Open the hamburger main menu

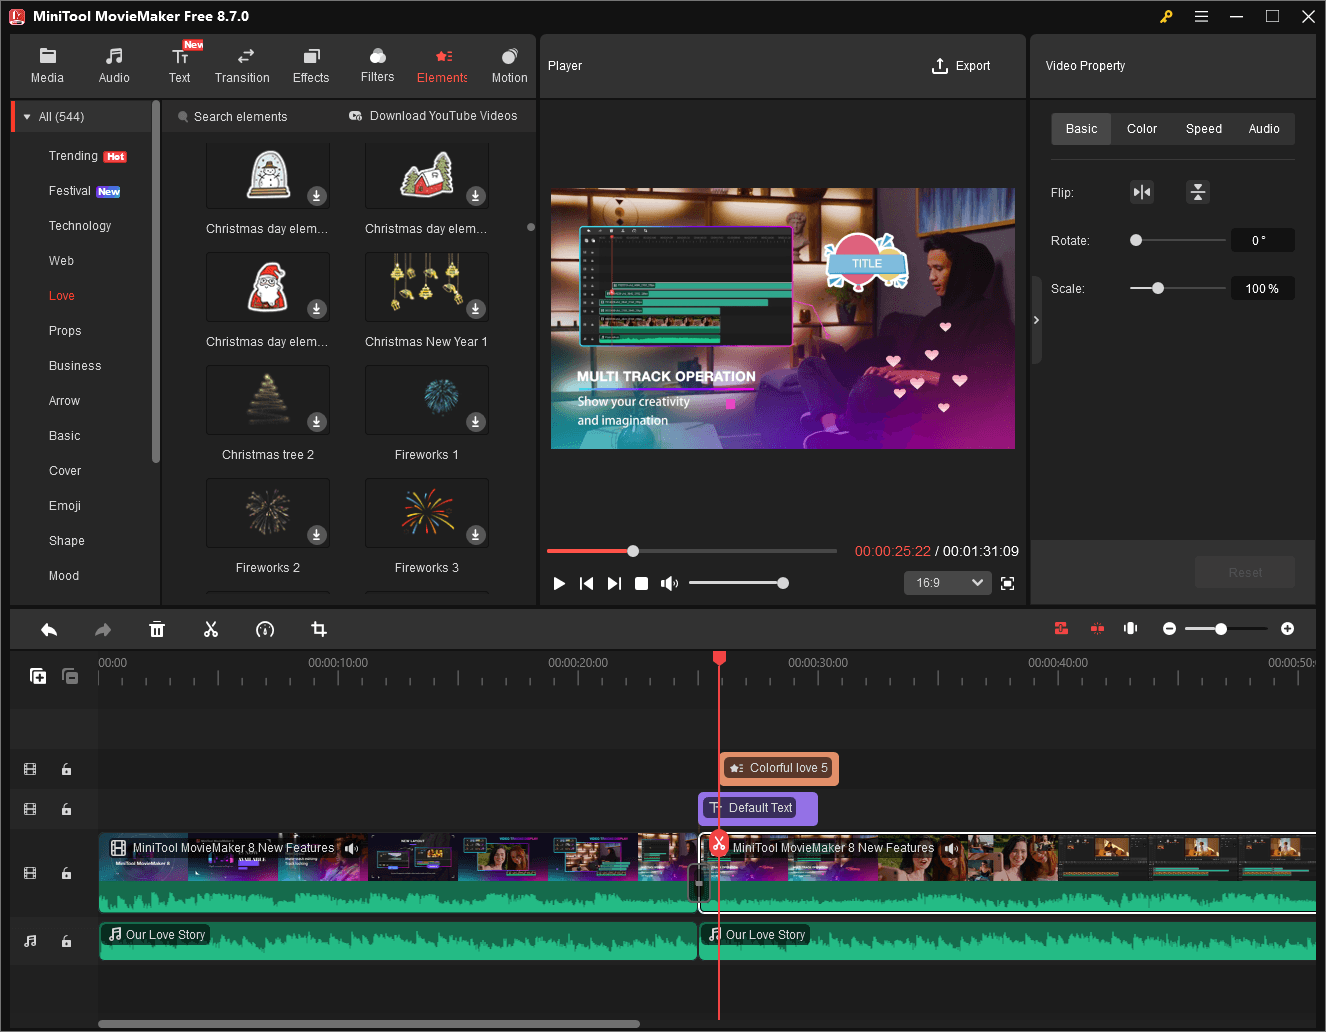click(1201, 16)
